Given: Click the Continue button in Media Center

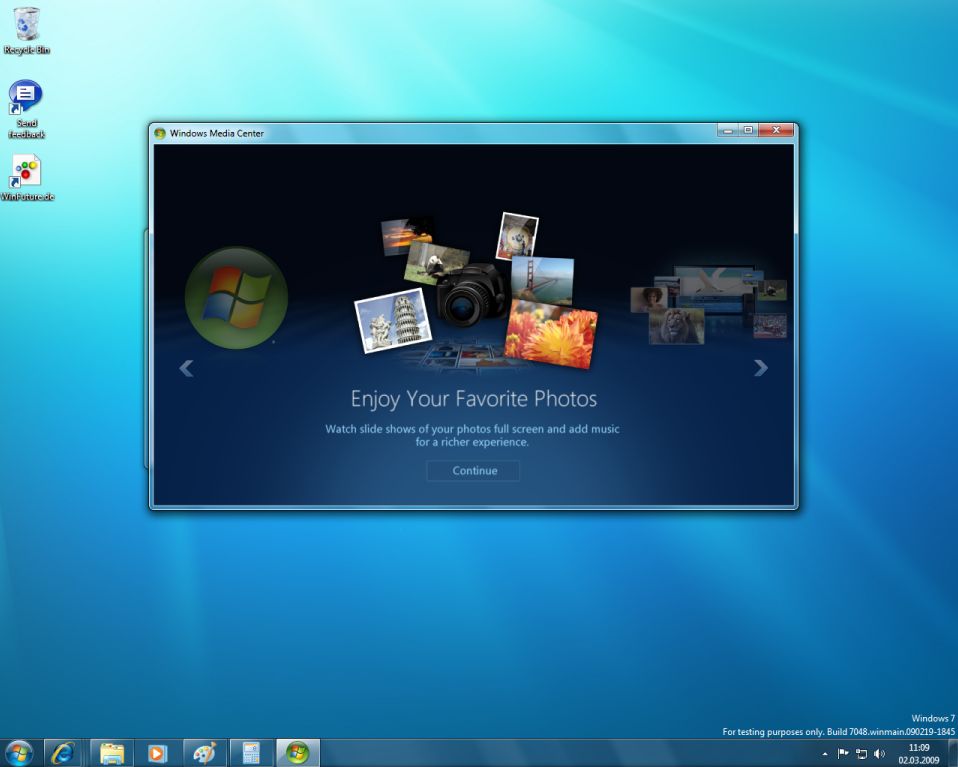Looking at the screenshot, I should pos(473,471).
